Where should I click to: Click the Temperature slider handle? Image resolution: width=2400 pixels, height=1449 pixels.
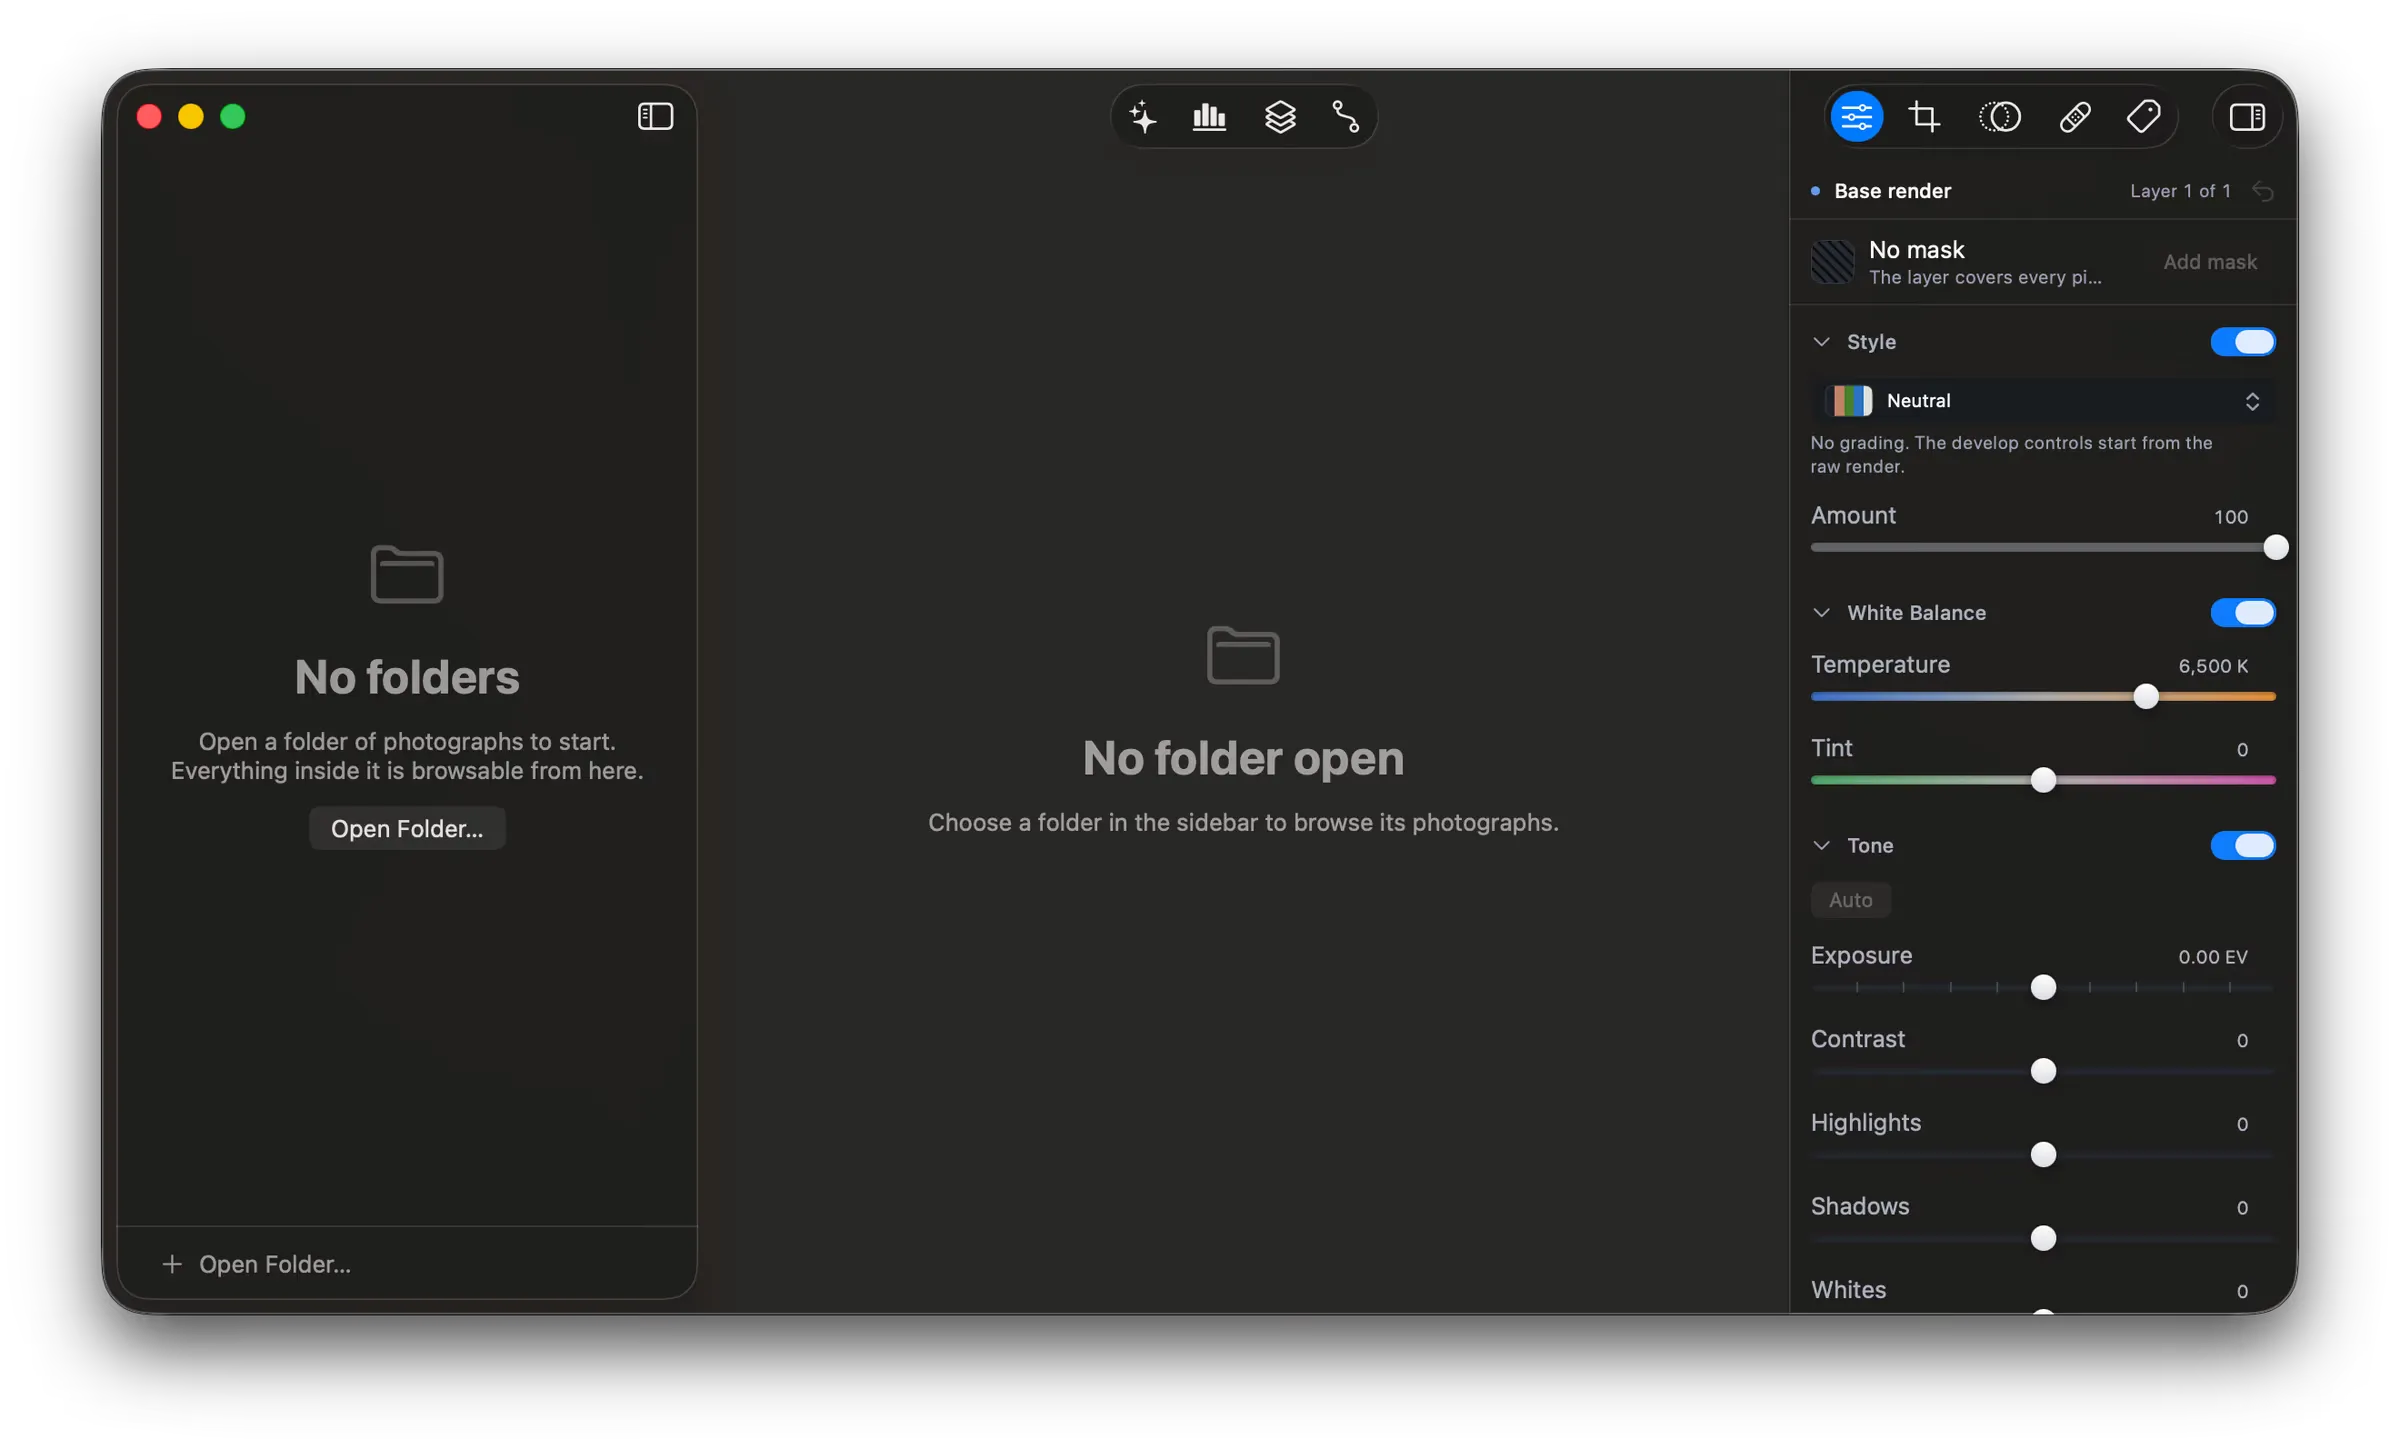2145,697
